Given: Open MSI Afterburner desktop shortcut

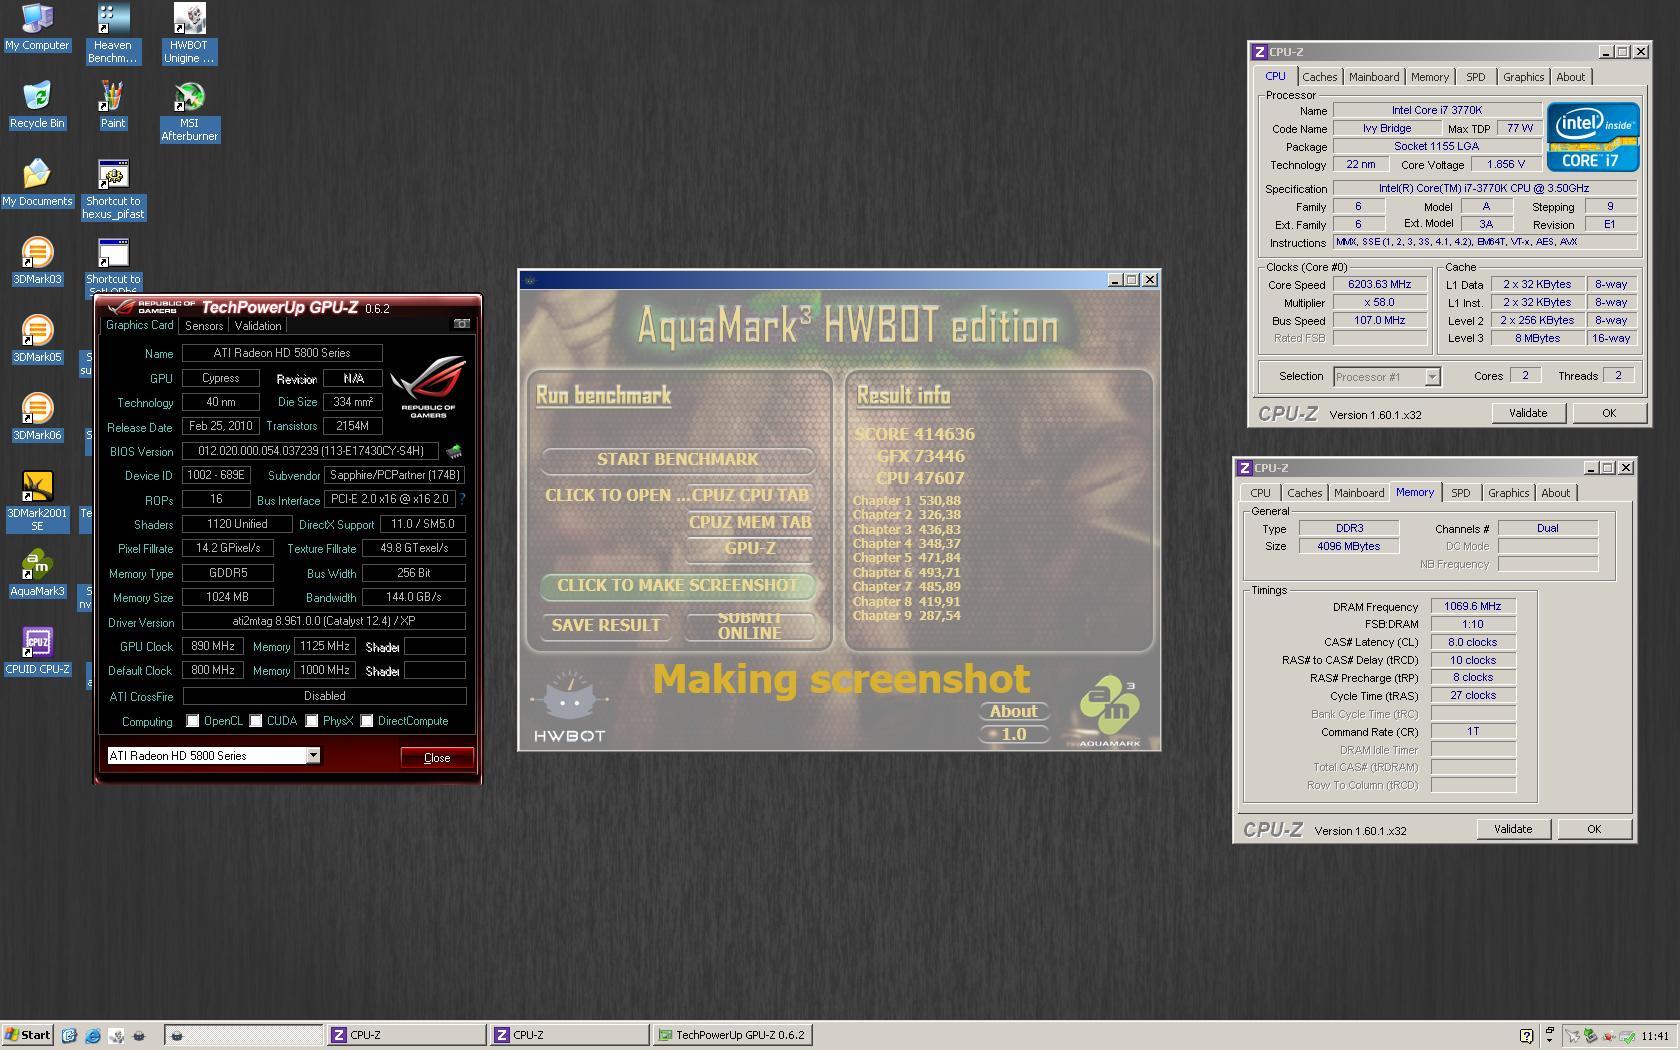Looking at the screenshot, I should tap(189, 111).
